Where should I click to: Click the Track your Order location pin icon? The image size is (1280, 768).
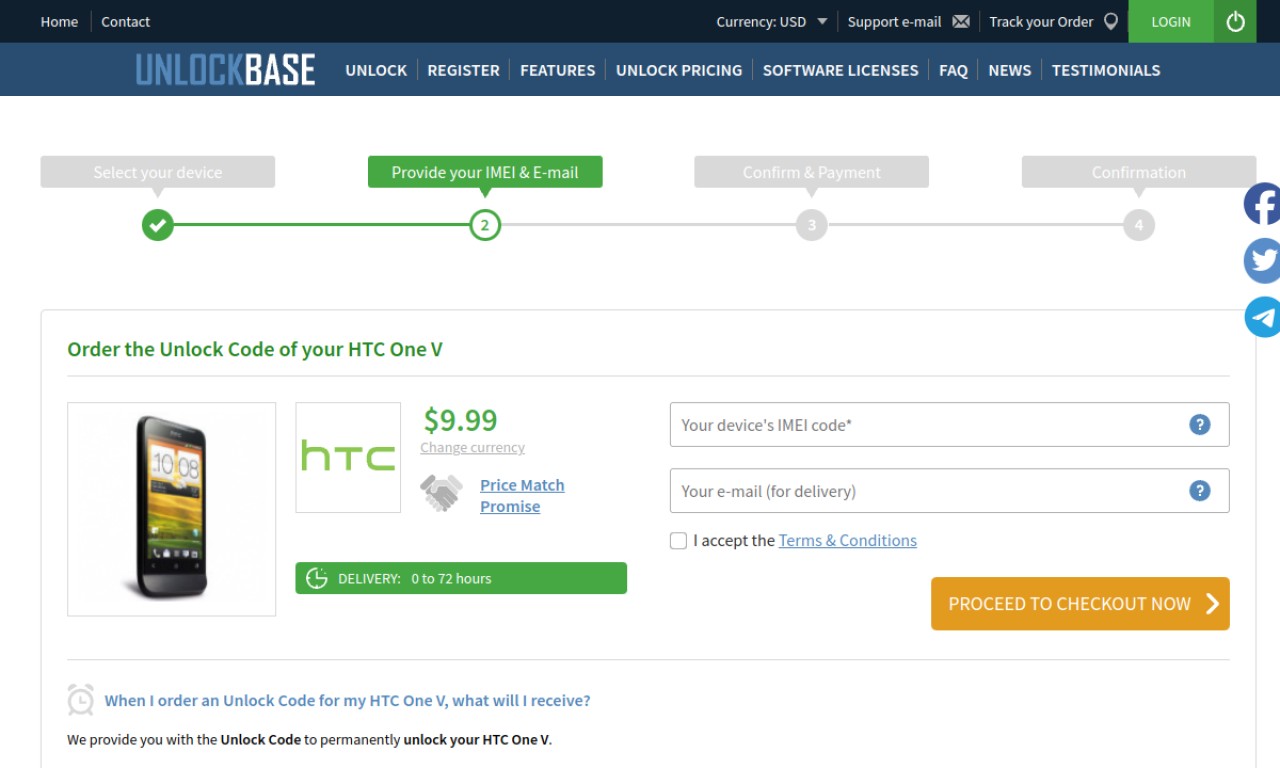[x=1110, y=21]
